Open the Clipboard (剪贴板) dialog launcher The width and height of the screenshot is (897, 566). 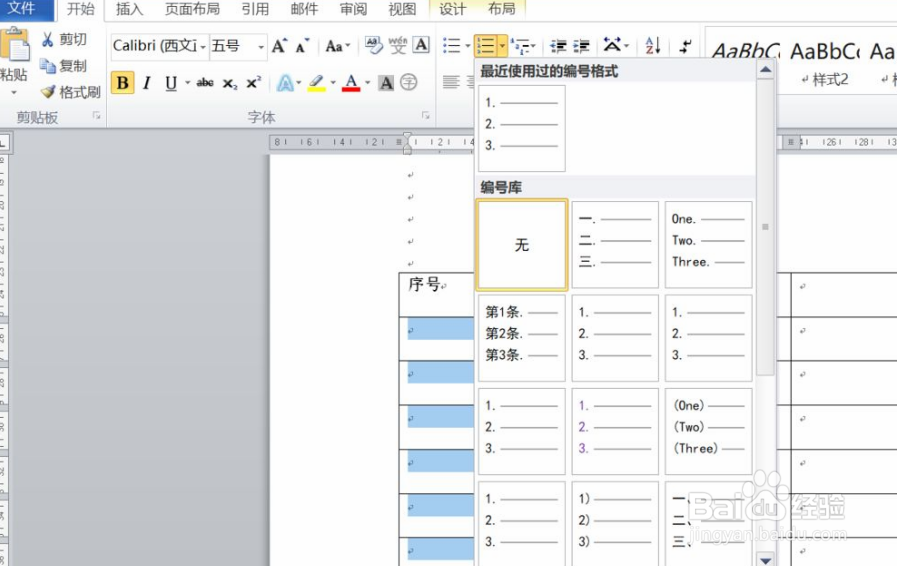tap(96, 116)
